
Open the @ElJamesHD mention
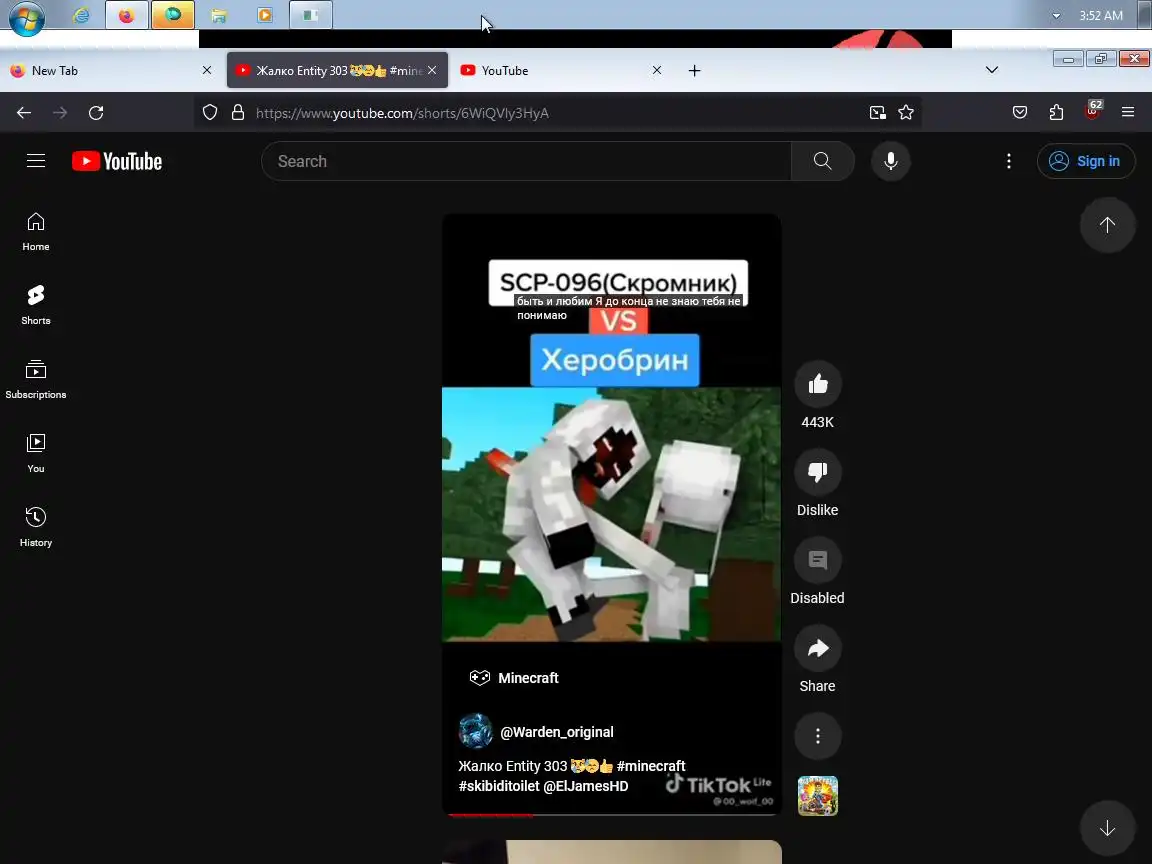[586, 786]
